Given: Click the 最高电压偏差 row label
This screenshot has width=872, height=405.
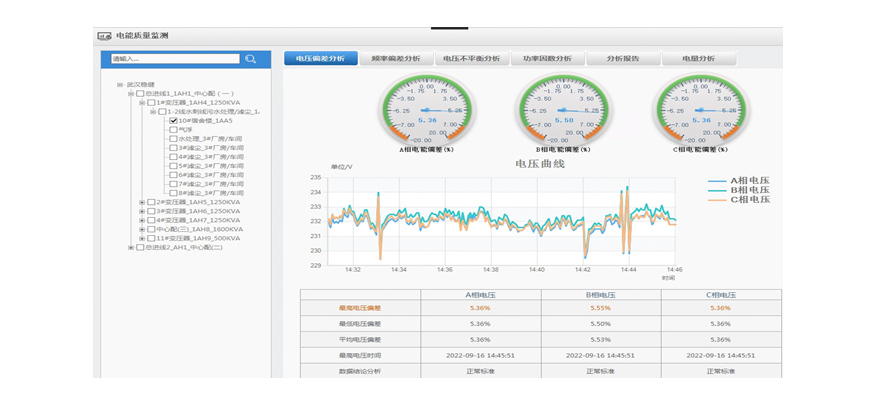Looking at the screenshot, I should pos(359,309).
